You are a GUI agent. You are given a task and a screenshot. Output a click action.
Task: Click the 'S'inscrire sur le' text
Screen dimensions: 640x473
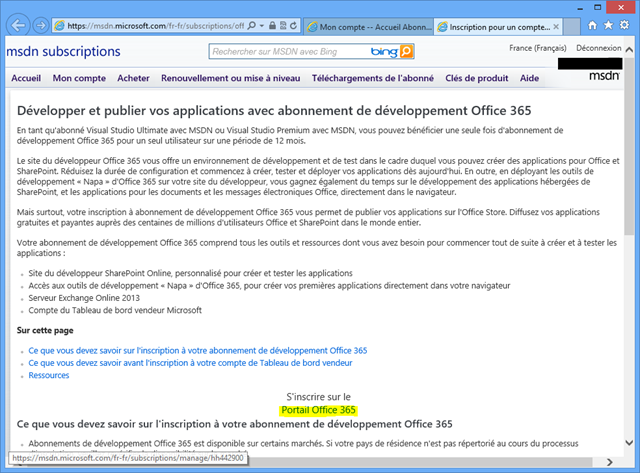point(318,397)
